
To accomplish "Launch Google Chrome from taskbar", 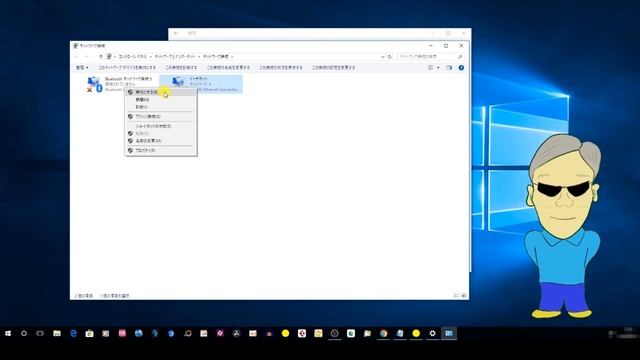I will click(x=383, y=333).
